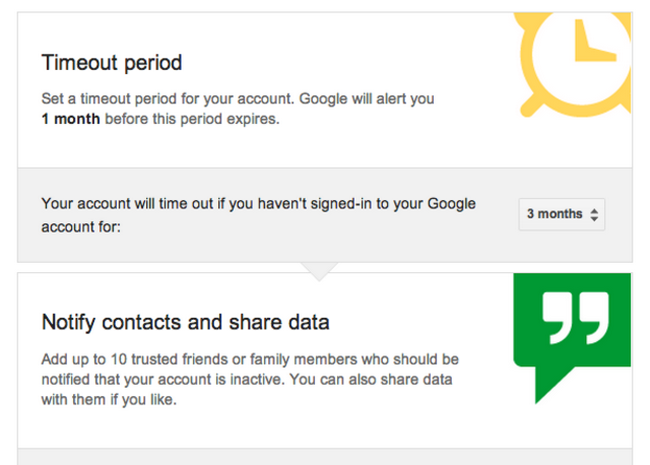Image resolution: width=650 pixels, height=465 pixels.
Task: Select the Timeout period heading
Action: tap(112, 62)
